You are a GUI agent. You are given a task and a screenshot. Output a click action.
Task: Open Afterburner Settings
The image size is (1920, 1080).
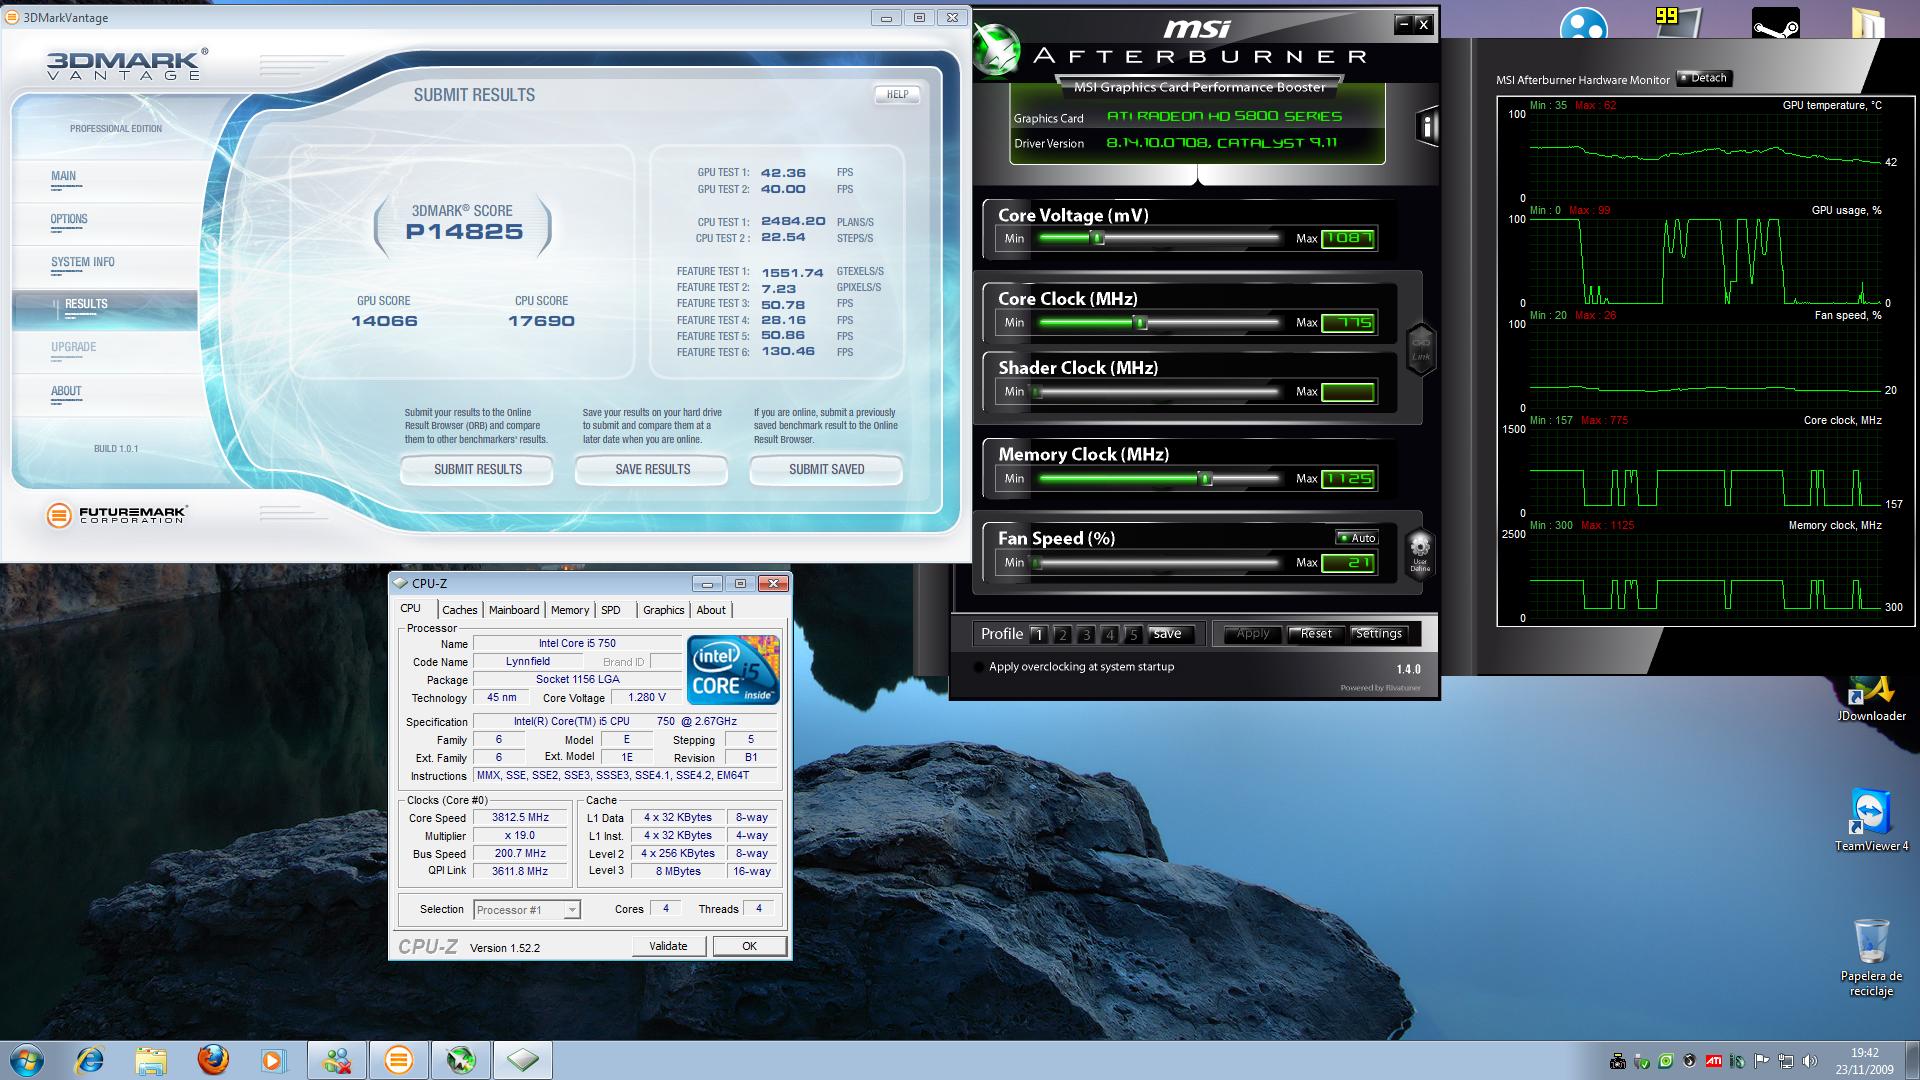point(1379,634)
